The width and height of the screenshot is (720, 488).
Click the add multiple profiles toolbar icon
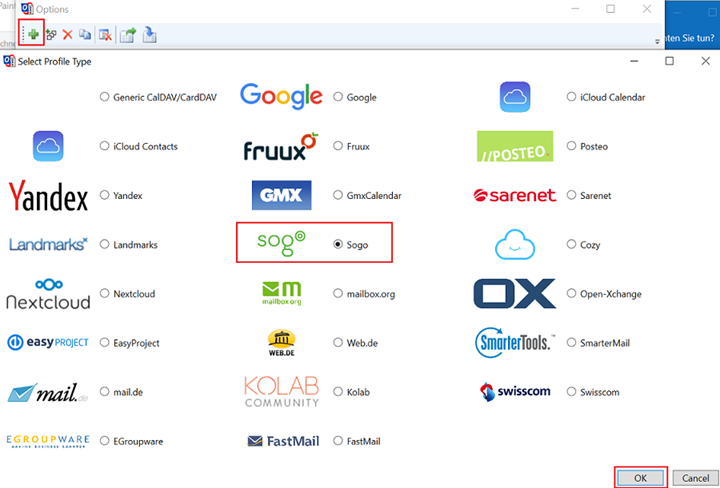click(51, 34)
